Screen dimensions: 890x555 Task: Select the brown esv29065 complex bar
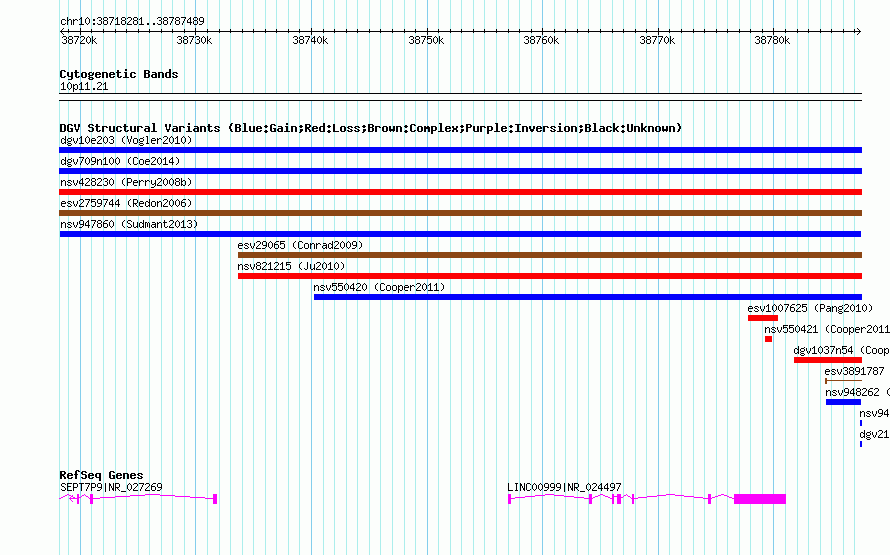click(550, 255)
